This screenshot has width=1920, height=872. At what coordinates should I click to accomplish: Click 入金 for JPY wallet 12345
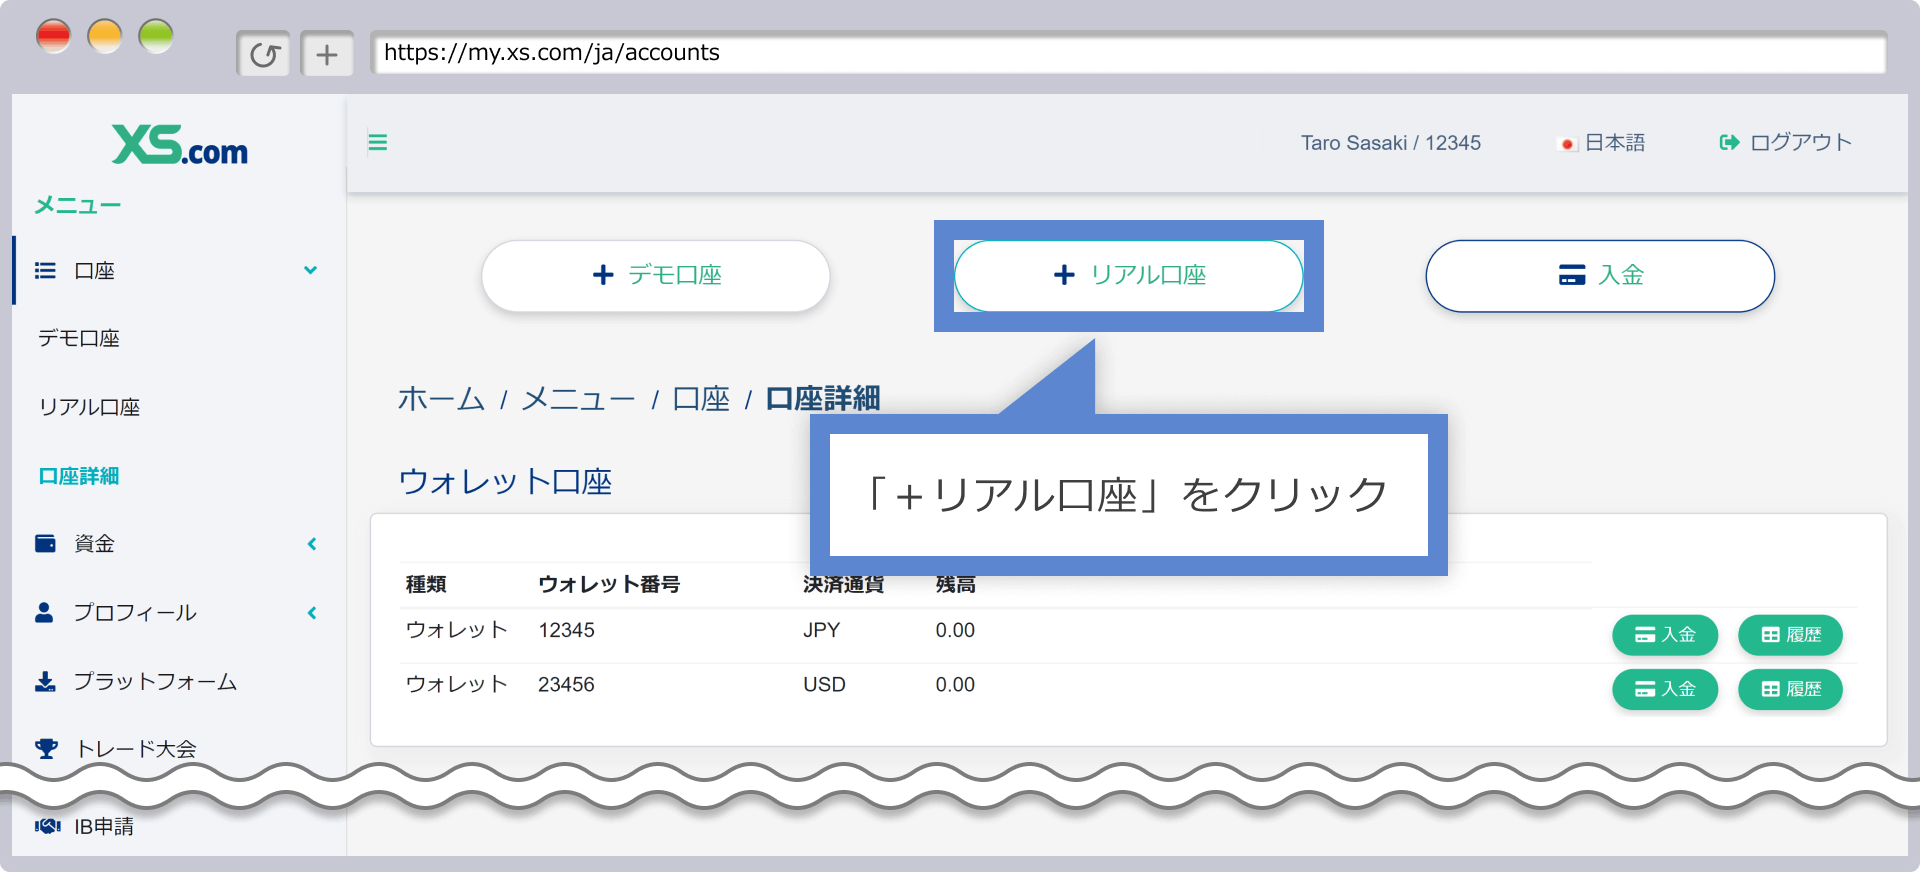pos(1665,635)
